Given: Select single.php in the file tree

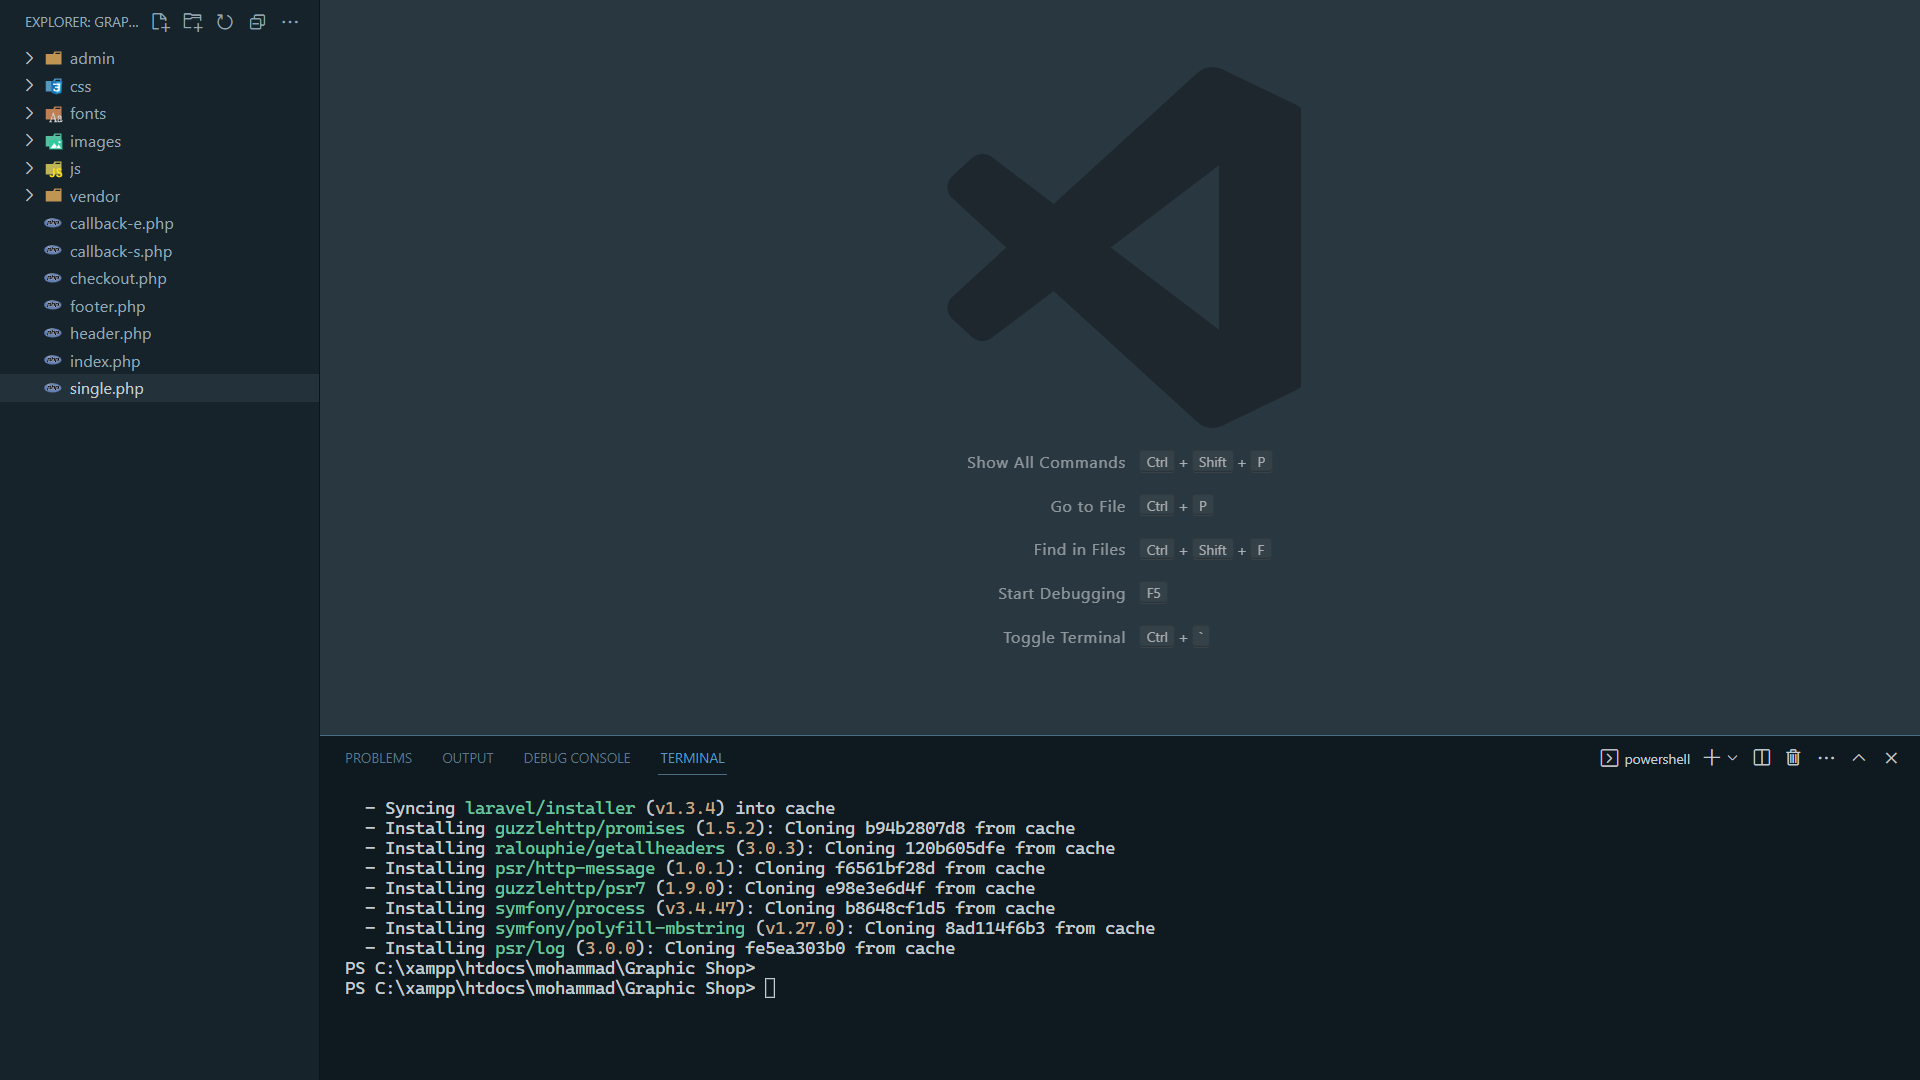Looking at the screenshot, I should [x=160, y=388].
